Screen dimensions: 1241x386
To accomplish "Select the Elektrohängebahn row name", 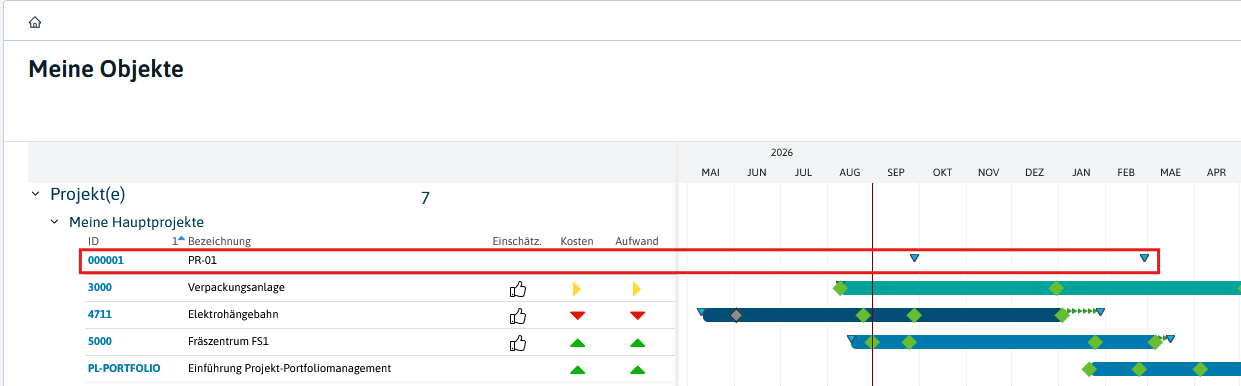I will (x=233, y=314).
